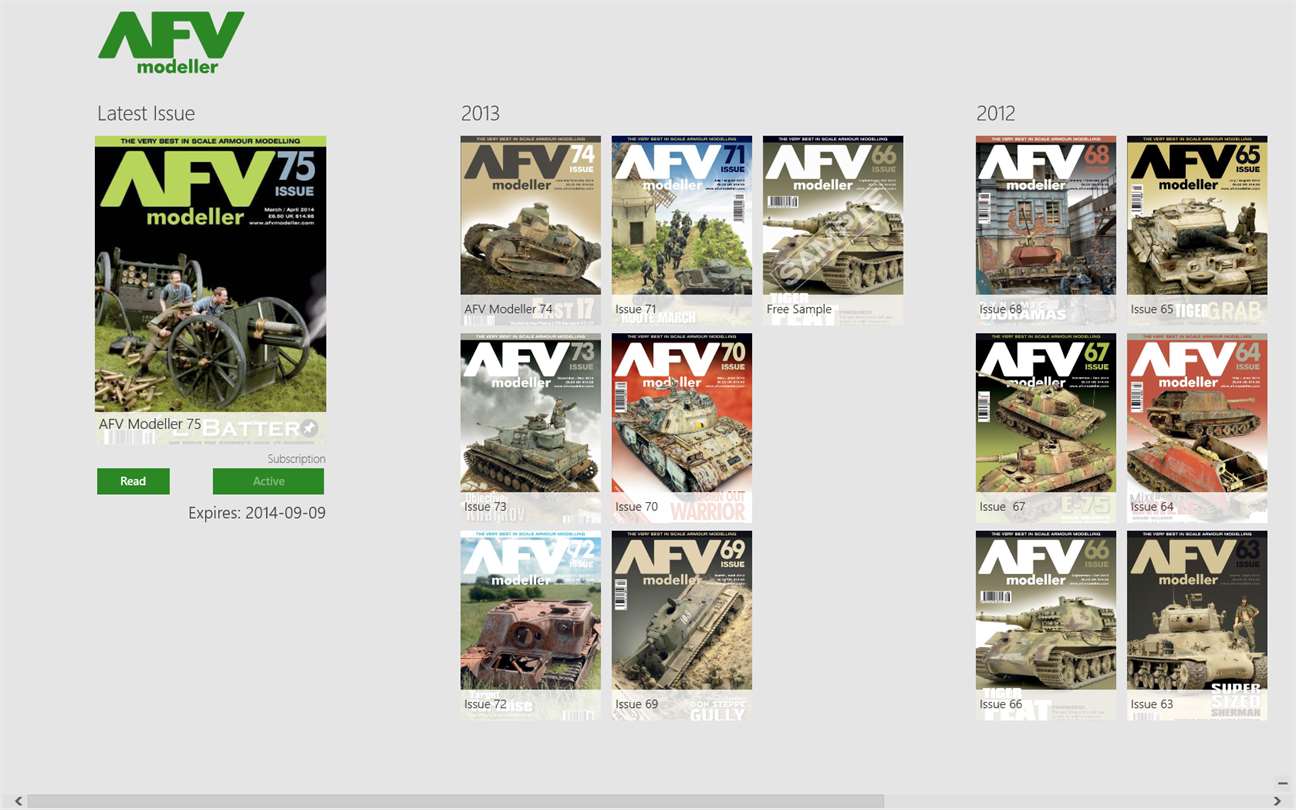Image resolution: width=1296 pixels, height=810 pixels.
Task: Click the AFV modeller logo
Action: [171, 43]
